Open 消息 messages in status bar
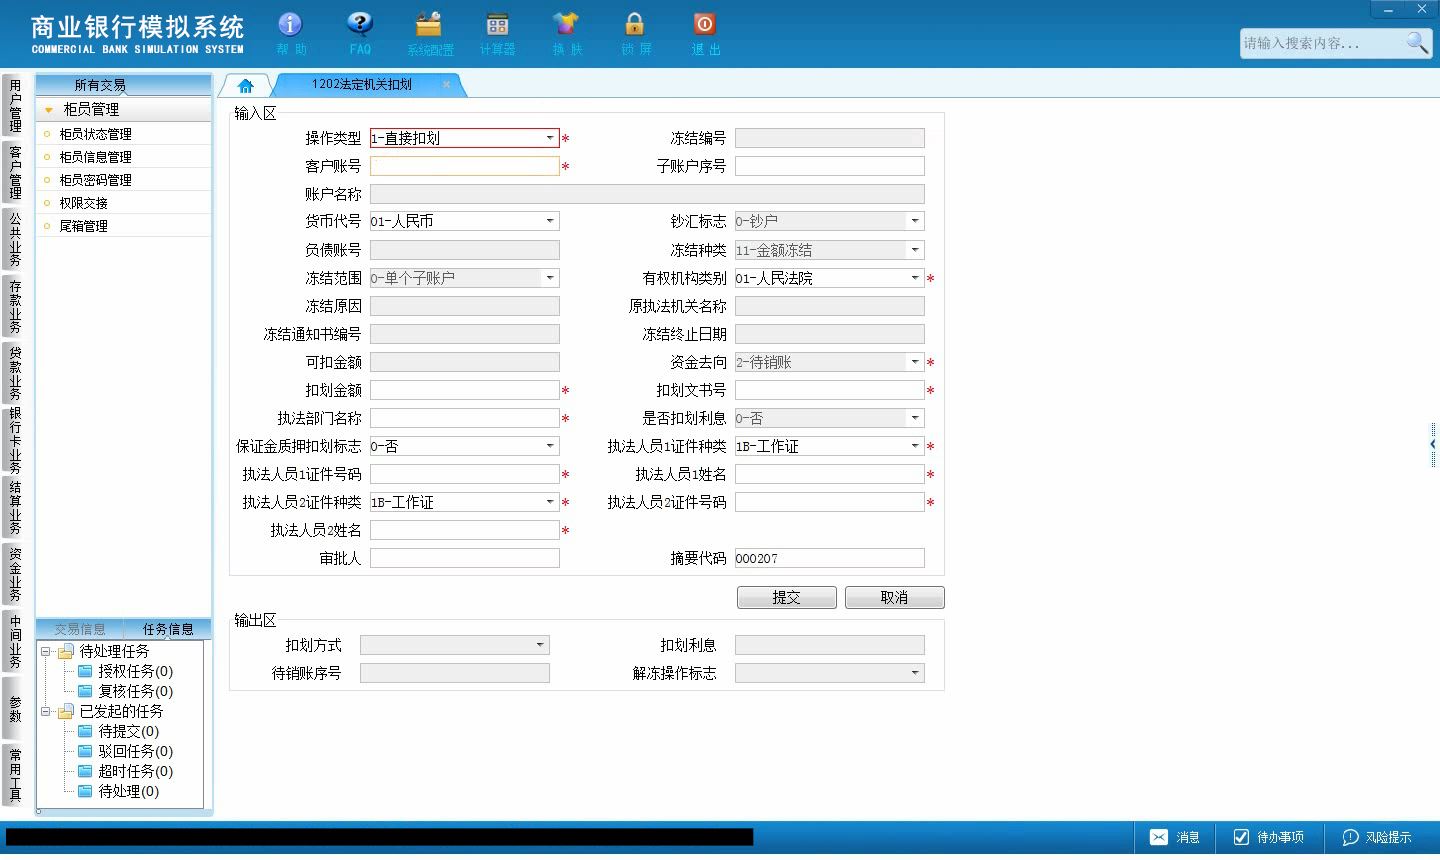 1174,837
